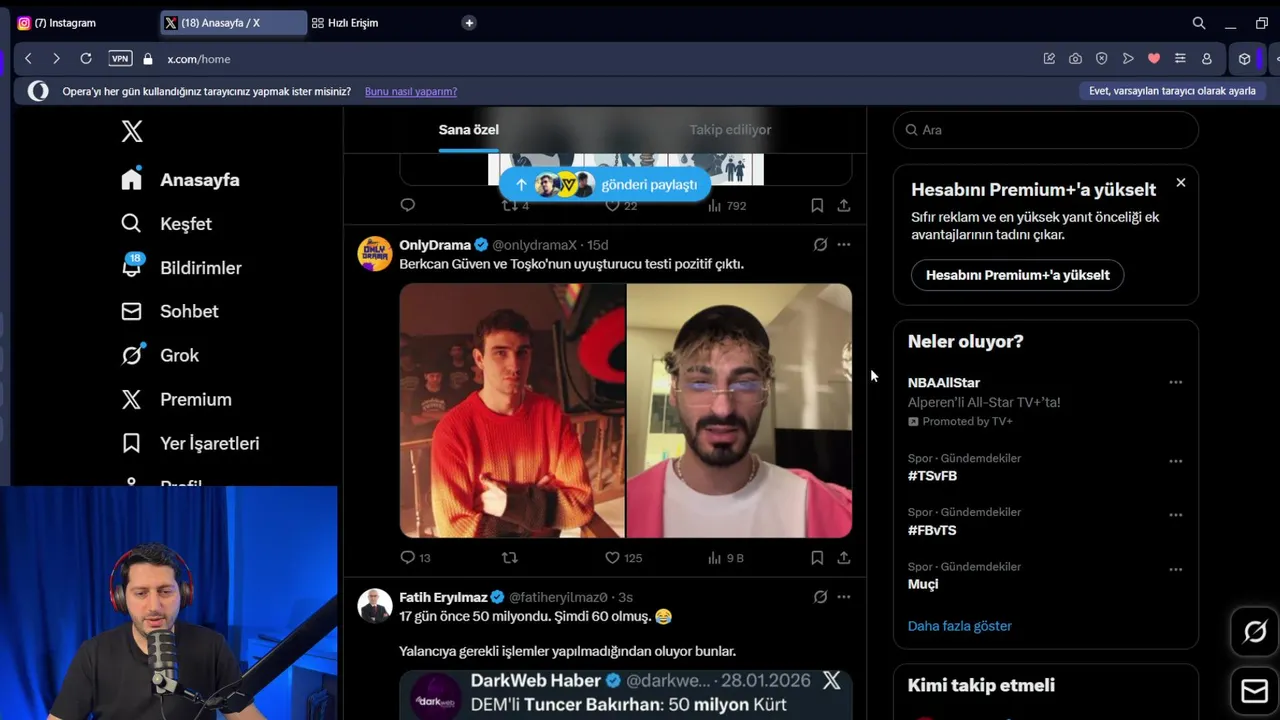Viewport: 1280px width, 720px height.
Task: Open the right photo of OnlyDrama post
Action: point(739,411)
